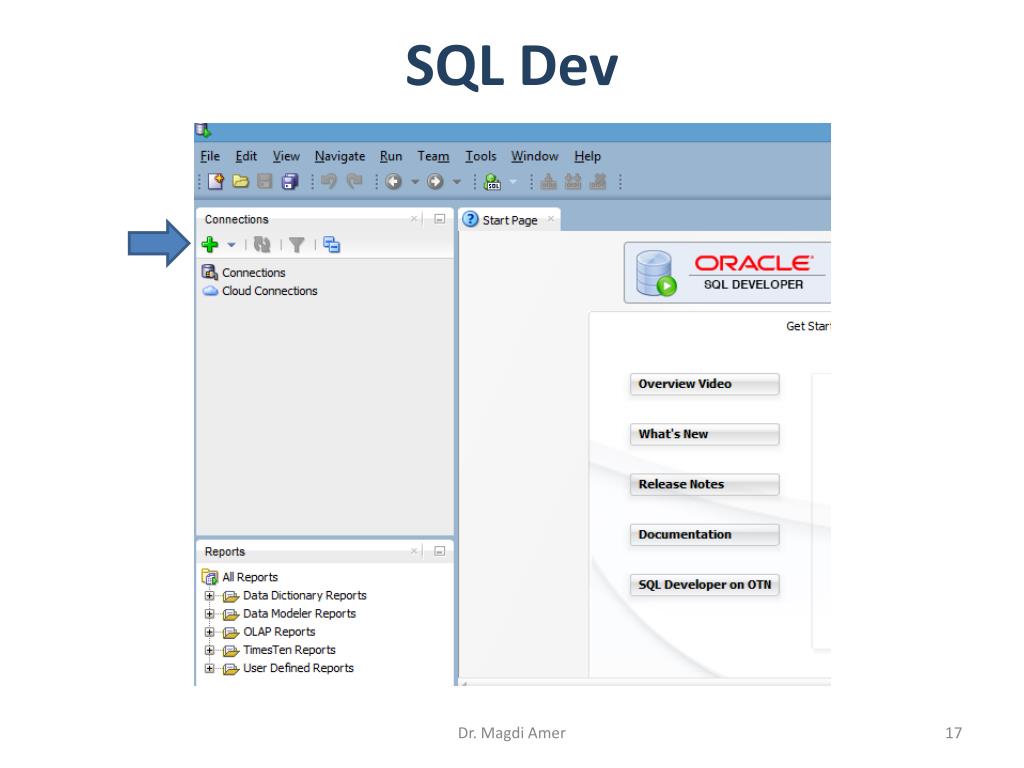Click the Schema Browser icon in Connections
Screen dimensions: 1024x768
(332, 244)
